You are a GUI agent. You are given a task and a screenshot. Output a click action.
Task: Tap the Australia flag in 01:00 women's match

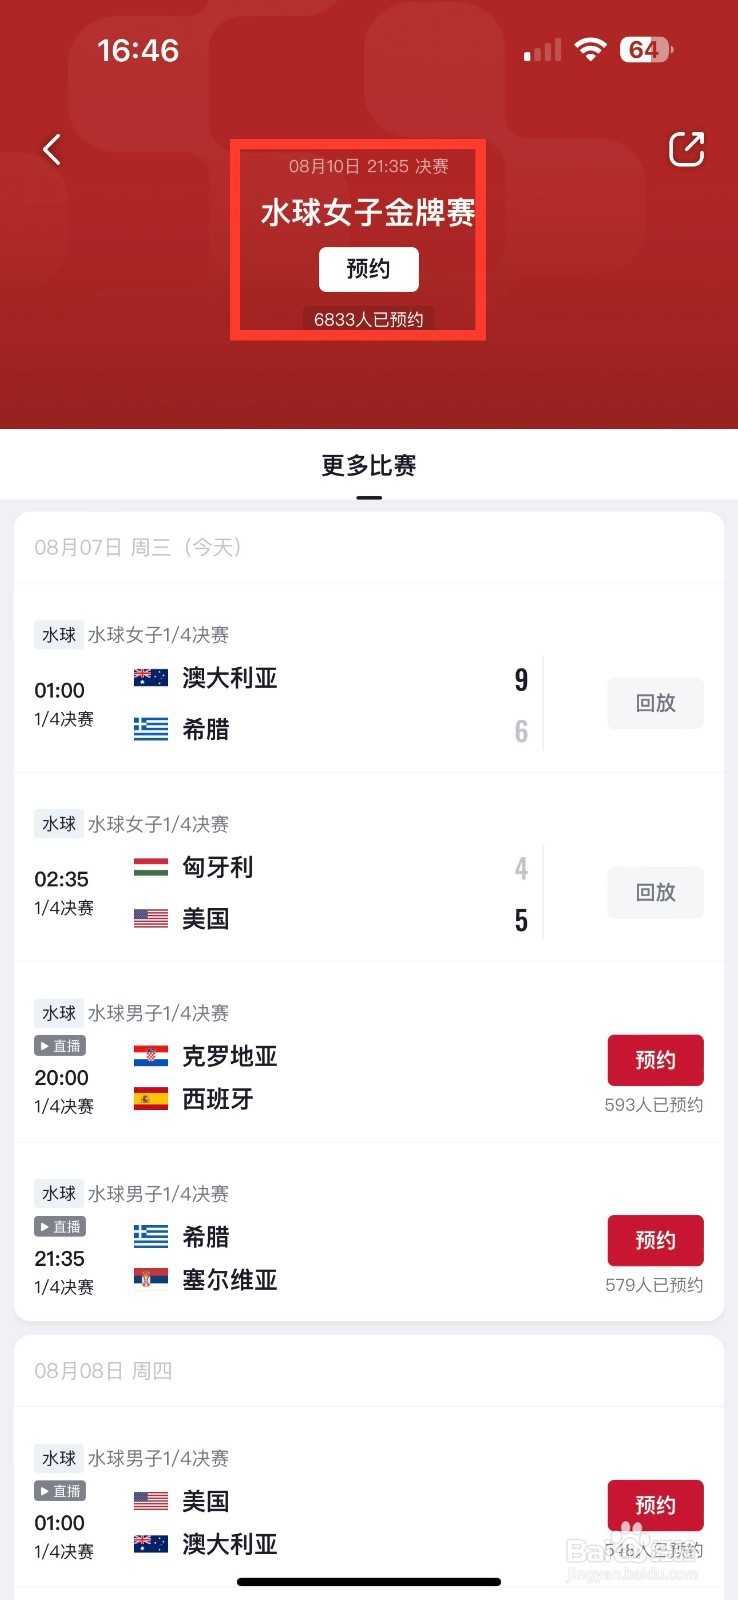[151, 677]
